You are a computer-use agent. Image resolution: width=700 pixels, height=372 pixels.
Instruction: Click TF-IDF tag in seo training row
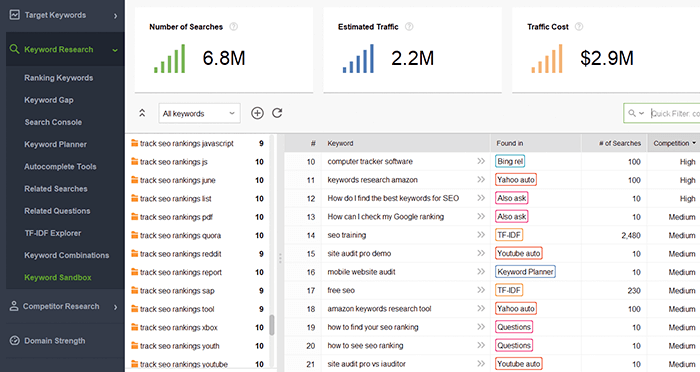pyautogui.click(x=509, y=235)
